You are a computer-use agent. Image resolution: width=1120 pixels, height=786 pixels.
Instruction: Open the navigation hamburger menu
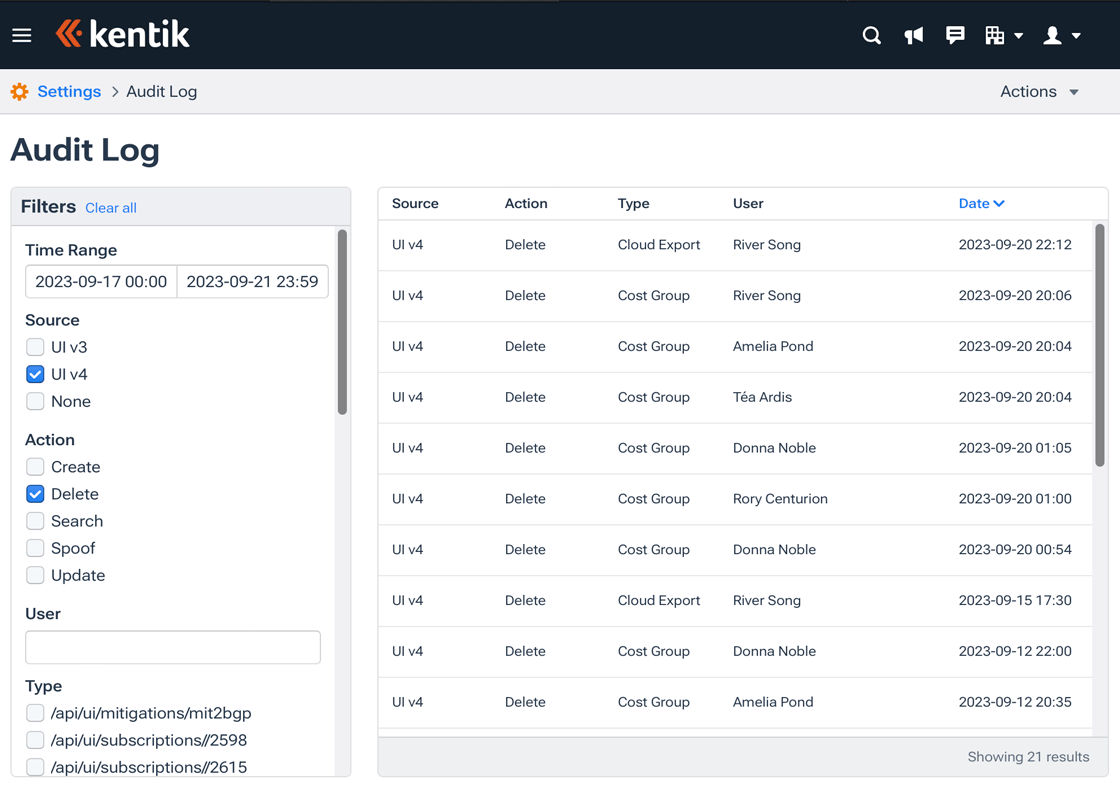22,35
